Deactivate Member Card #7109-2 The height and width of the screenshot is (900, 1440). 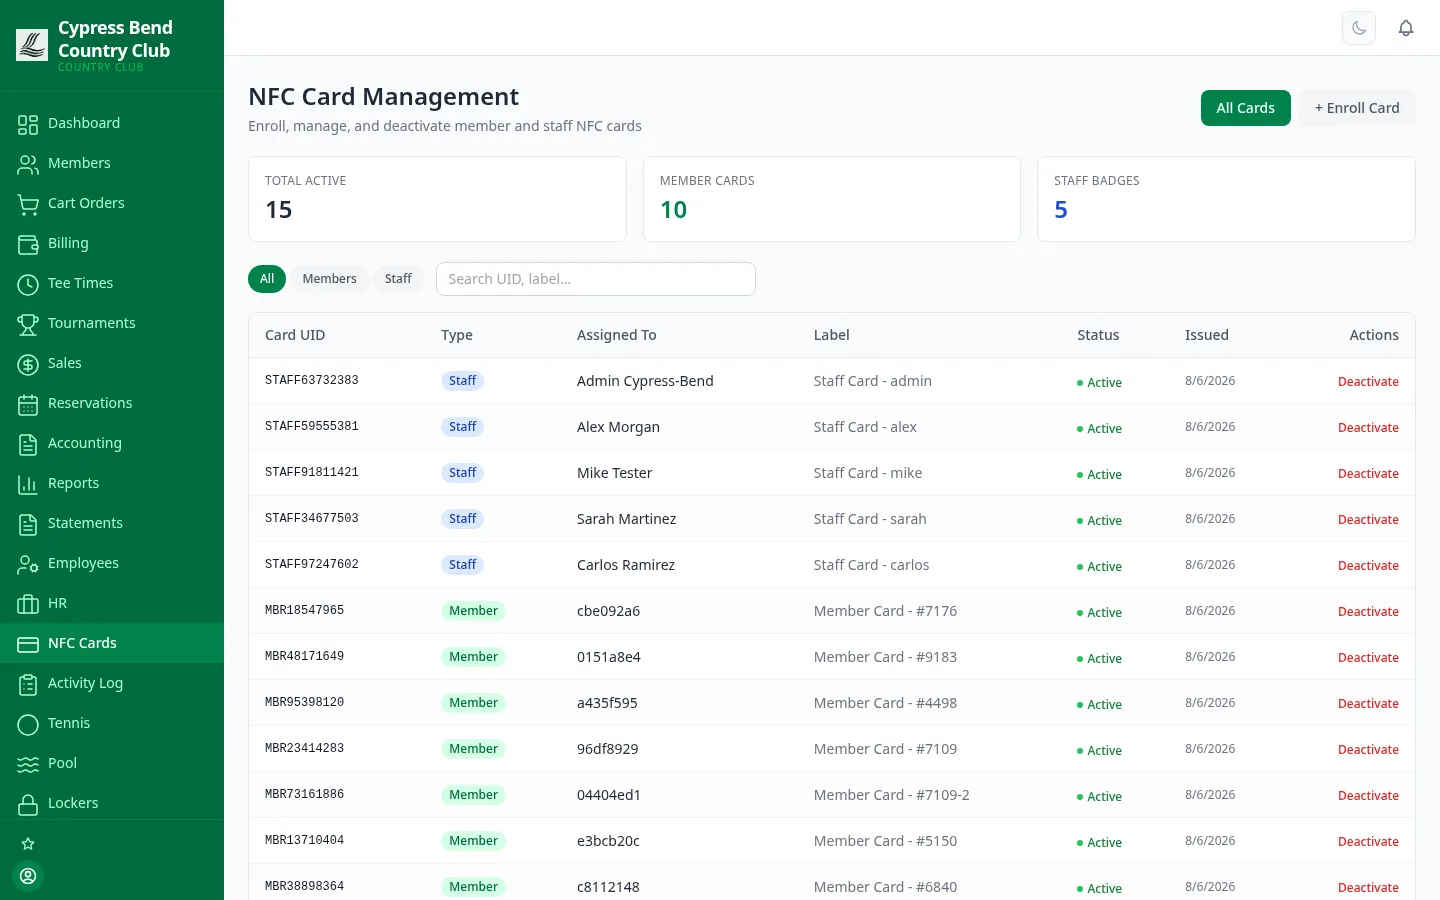tap(1368, 796)
